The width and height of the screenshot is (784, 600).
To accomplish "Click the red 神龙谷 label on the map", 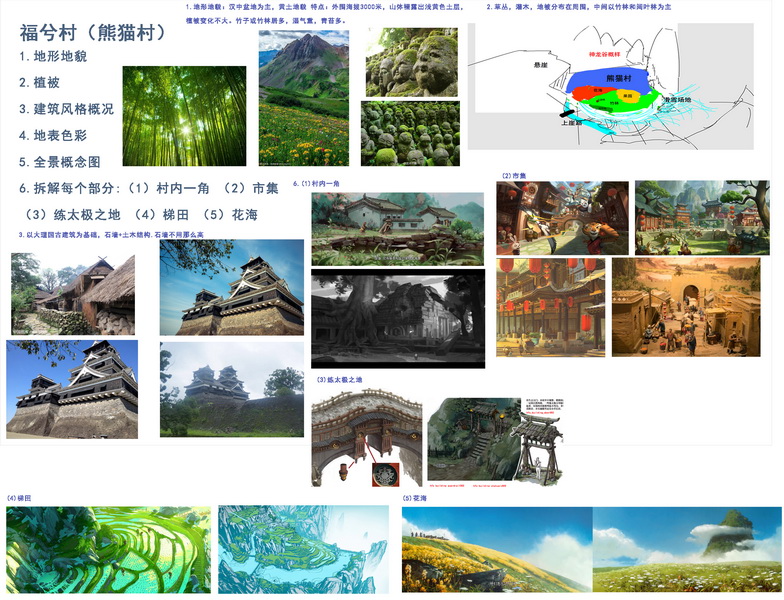I will point(604,54).
